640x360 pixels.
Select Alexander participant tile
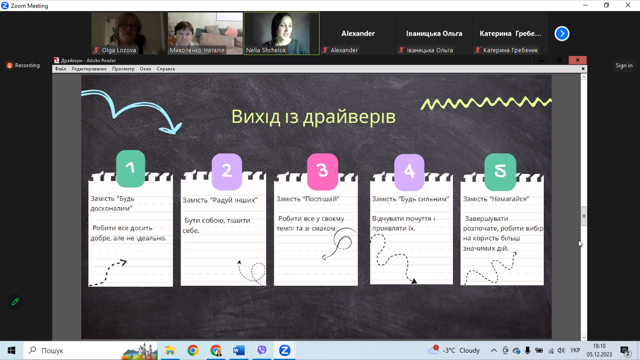358,33
